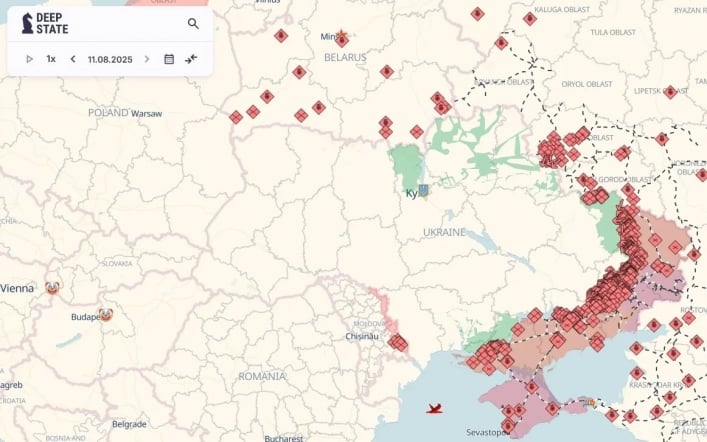
Task: Click the Belgrade city label
Action: point(129,424)
